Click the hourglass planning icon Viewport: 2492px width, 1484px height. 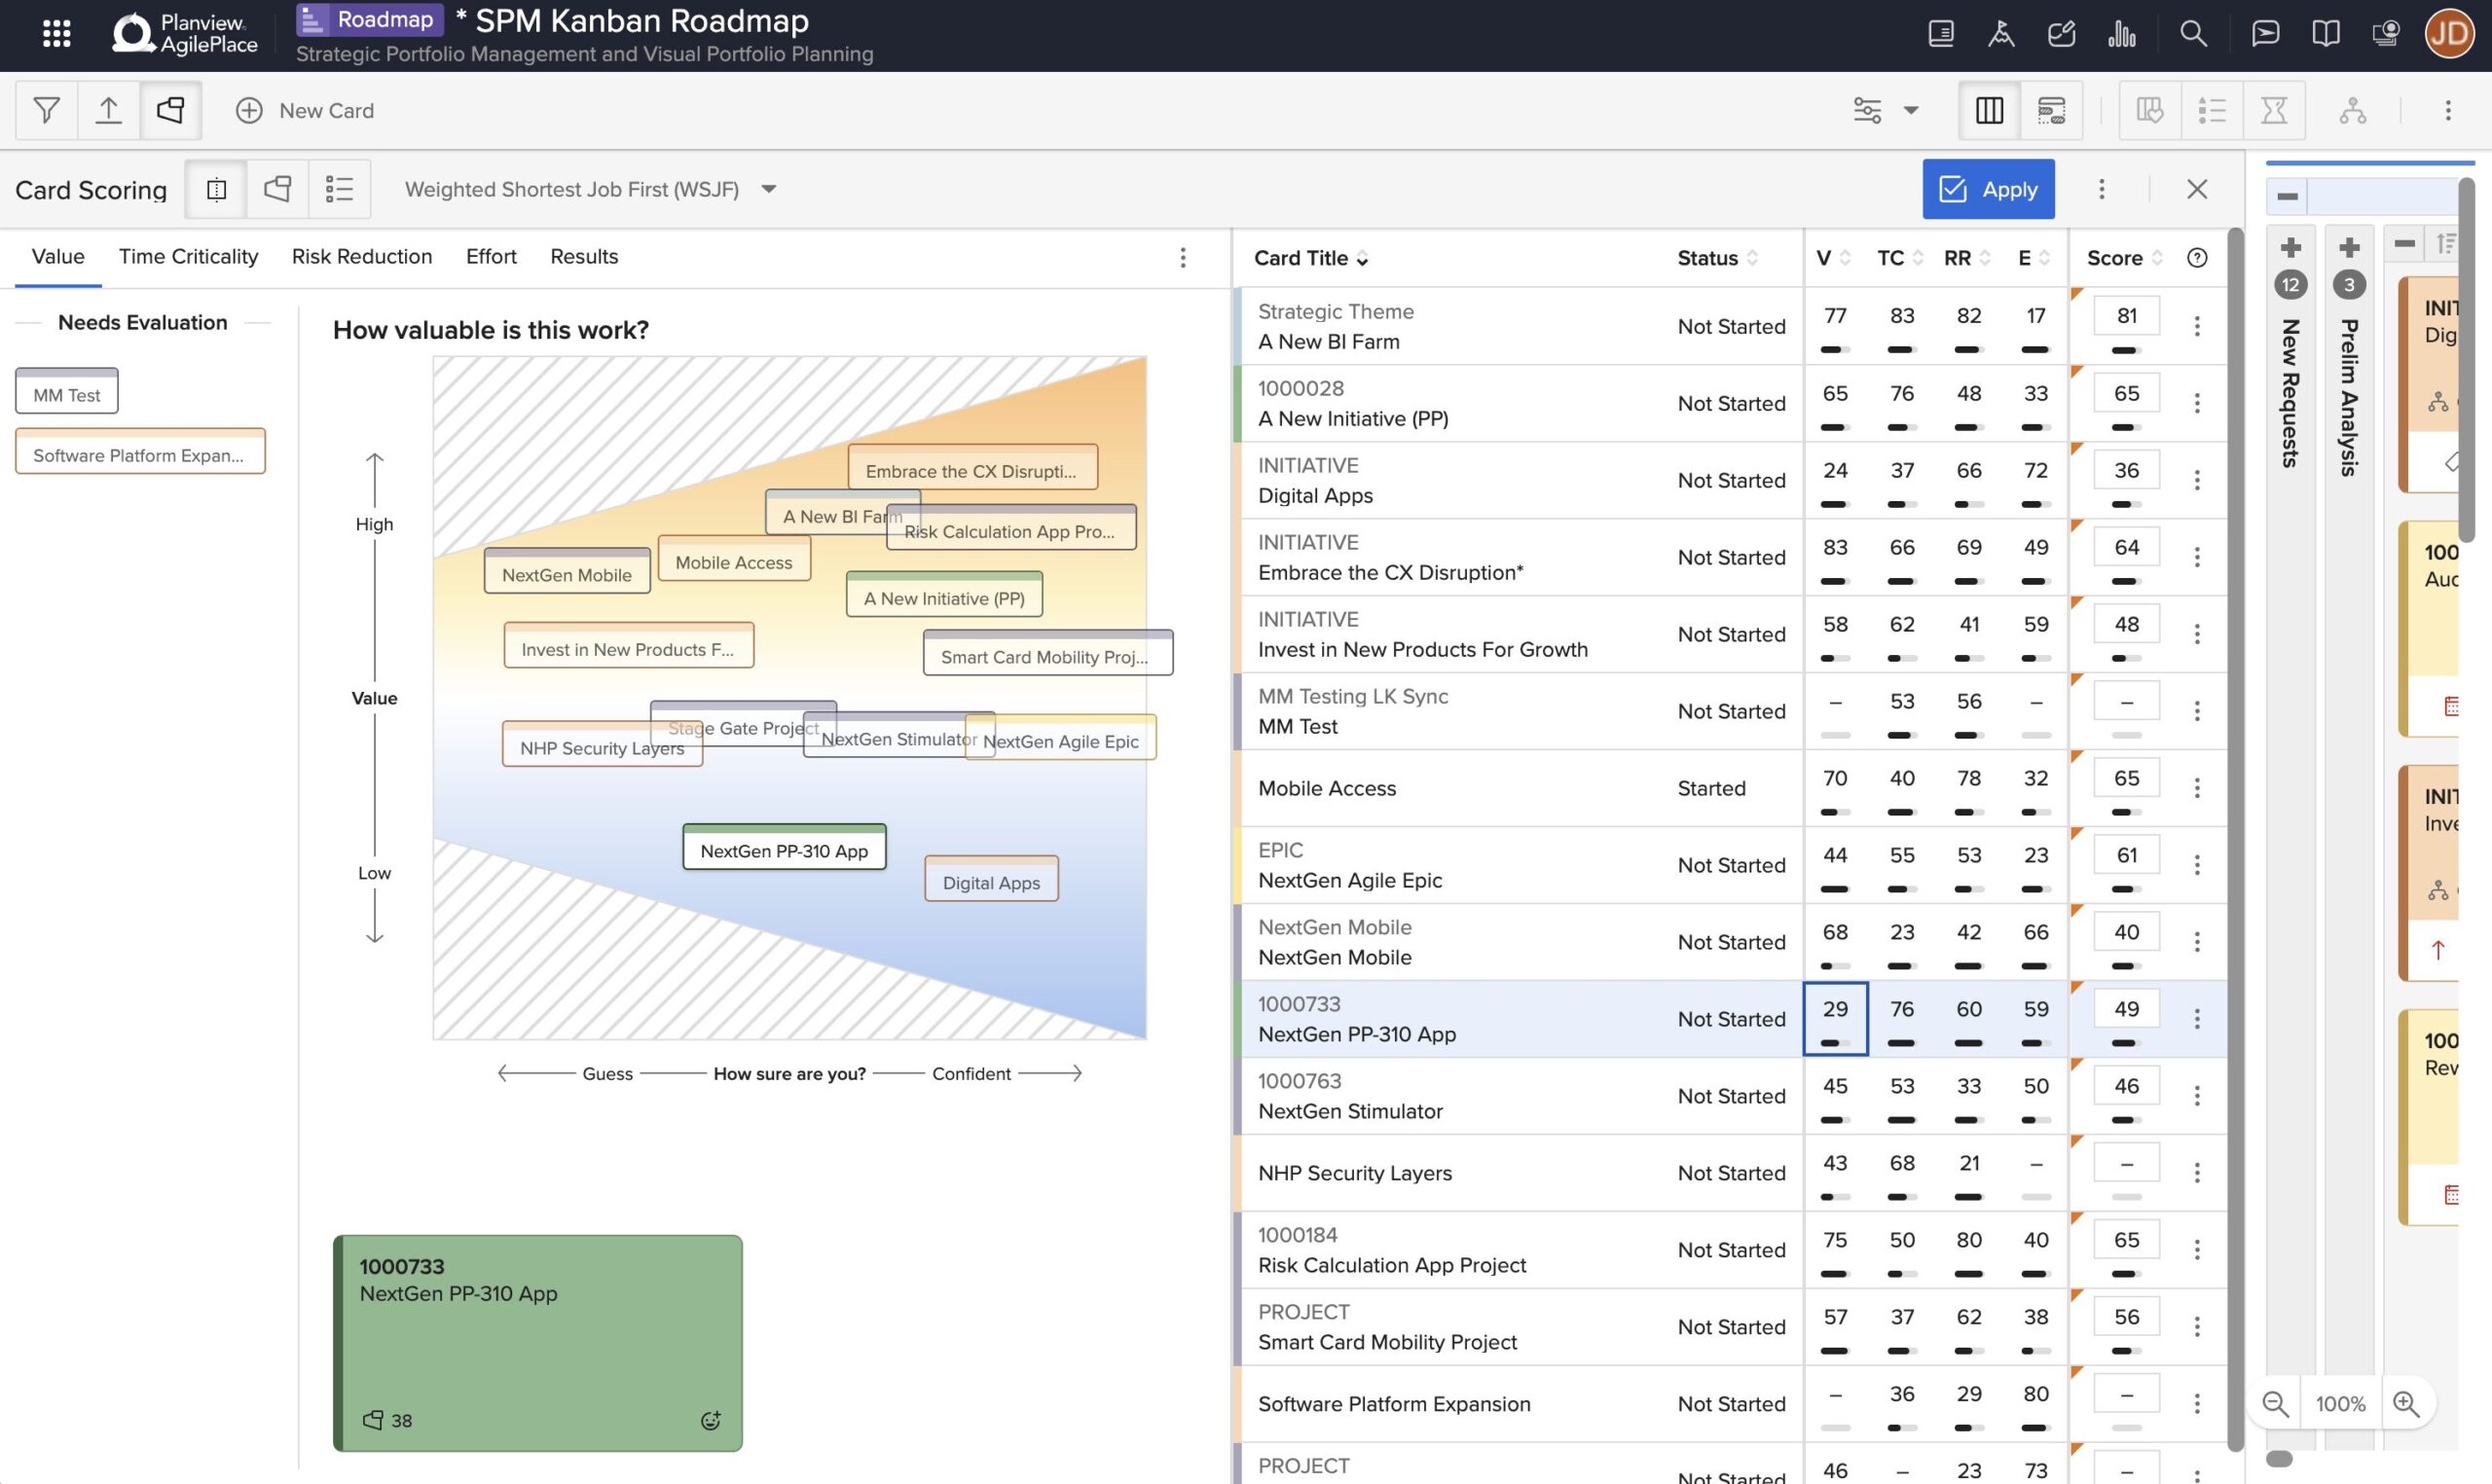[x=2273, y=110]
